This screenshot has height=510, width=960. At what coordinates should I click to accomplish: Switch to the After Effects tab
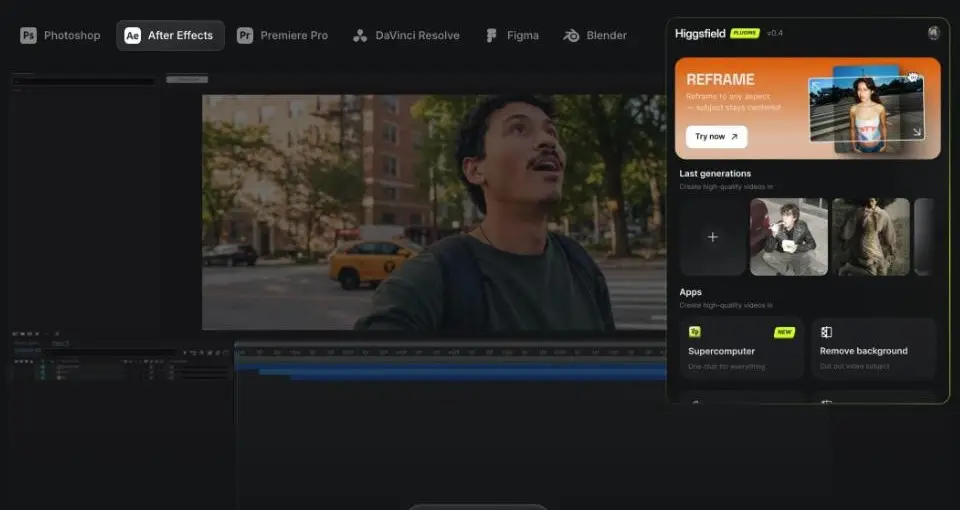pyautogui.click(x=170, y=36)
